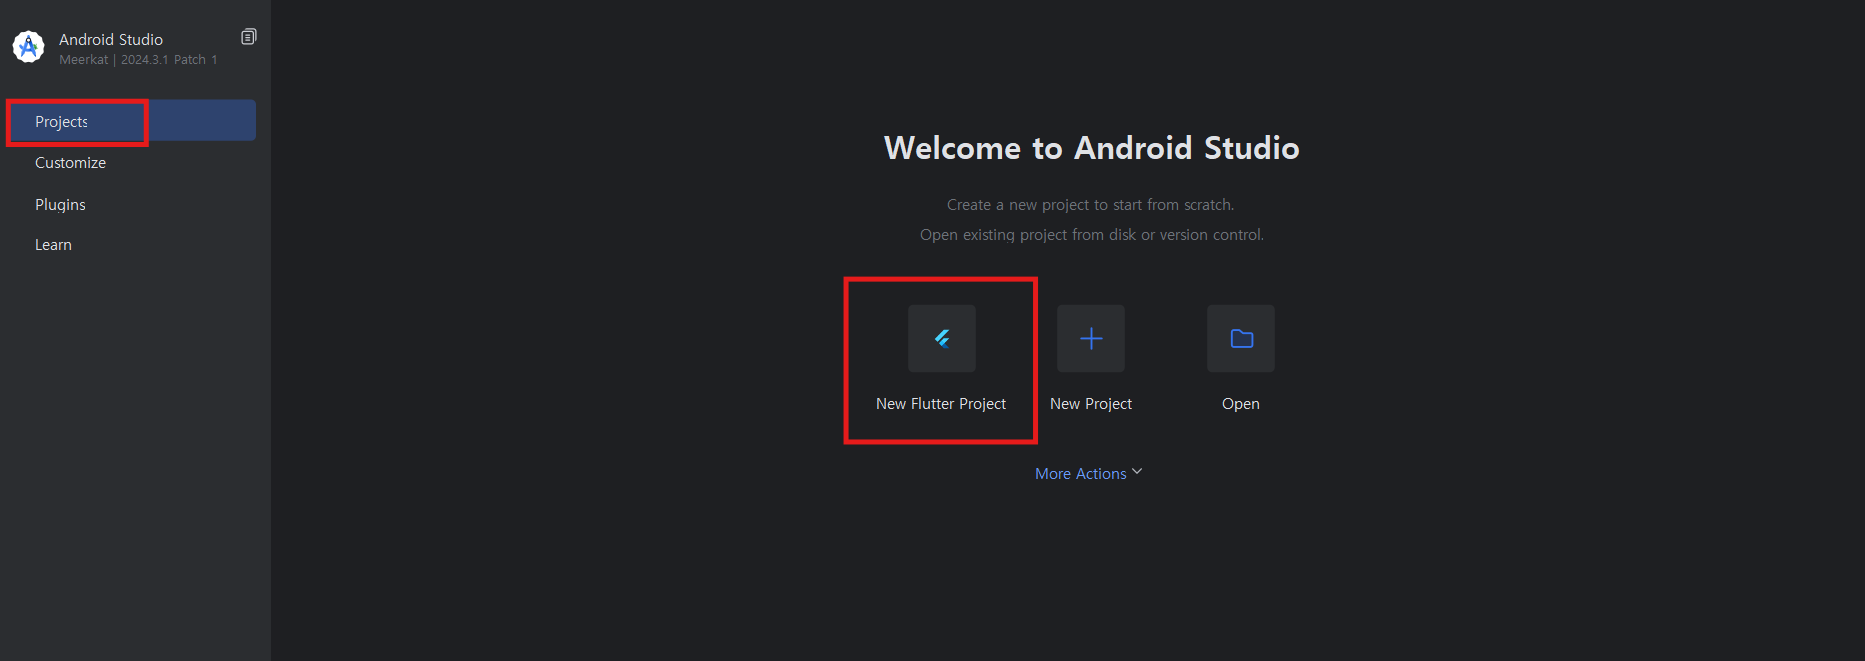Viewport: 1865px width, 661px height.
Task: Go to the Plugins section
Action: pyautogui.click(x=60, y=204)
